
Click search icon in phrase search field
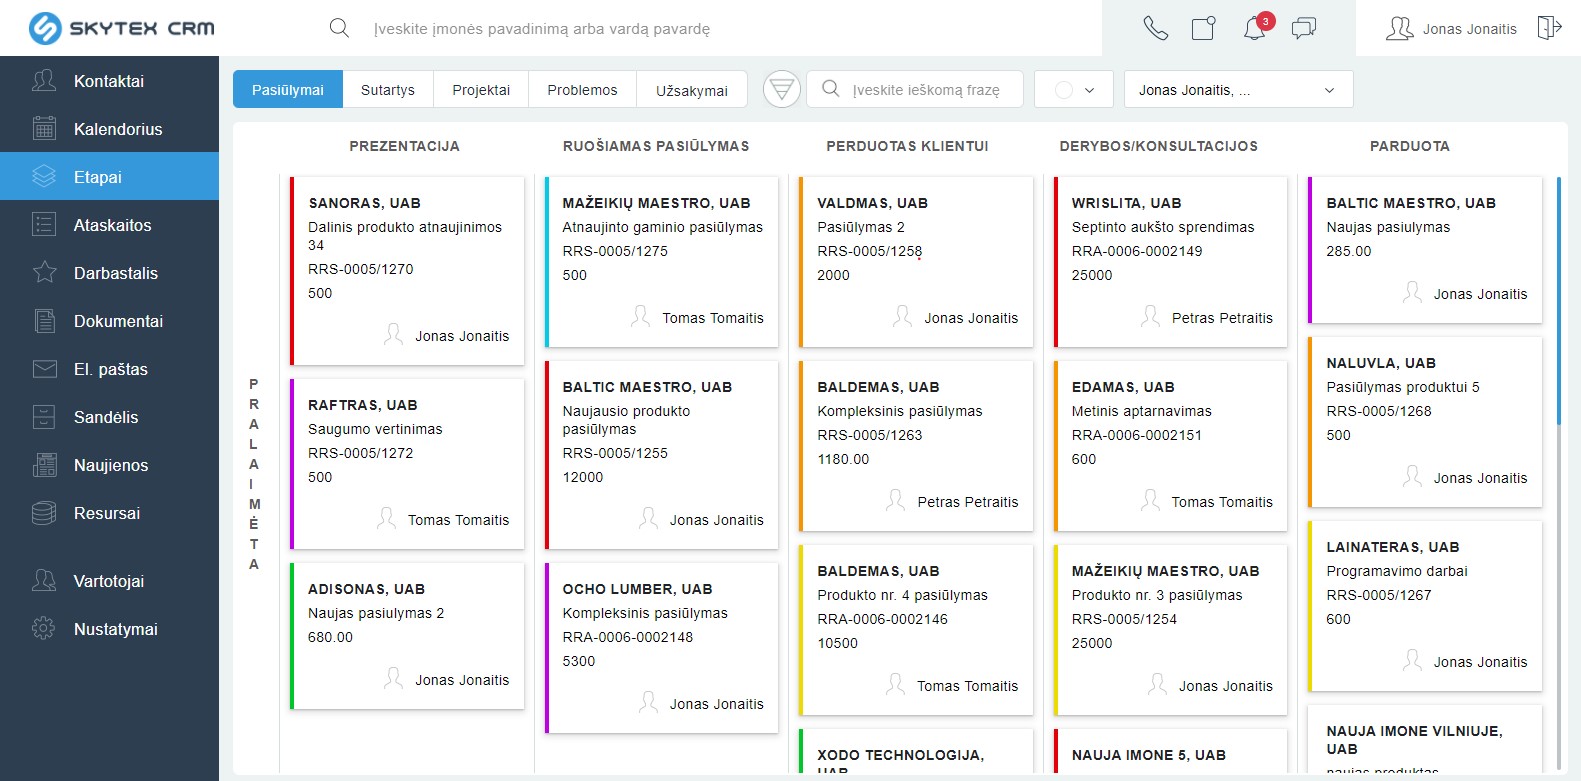coord(830,89)
